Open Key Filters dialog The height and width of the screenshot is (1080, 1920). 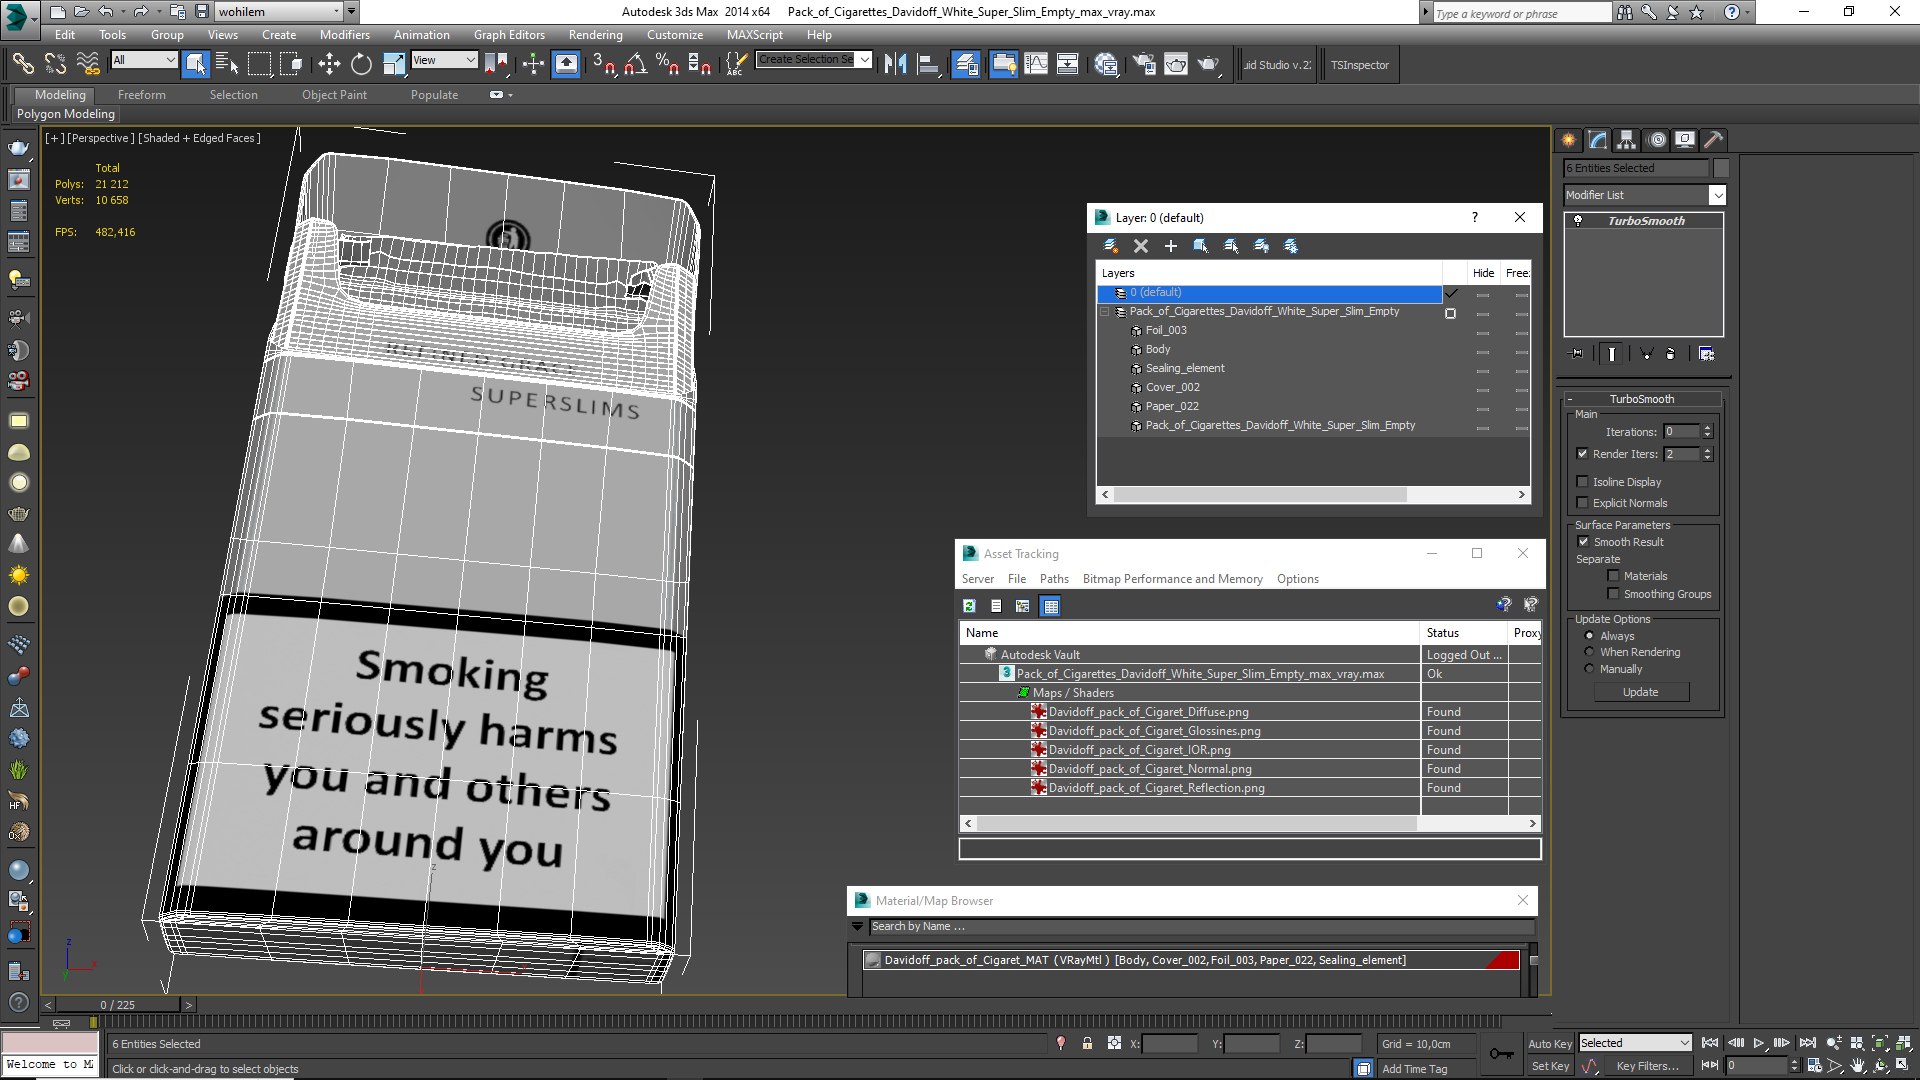(x=1647, y=1066)
